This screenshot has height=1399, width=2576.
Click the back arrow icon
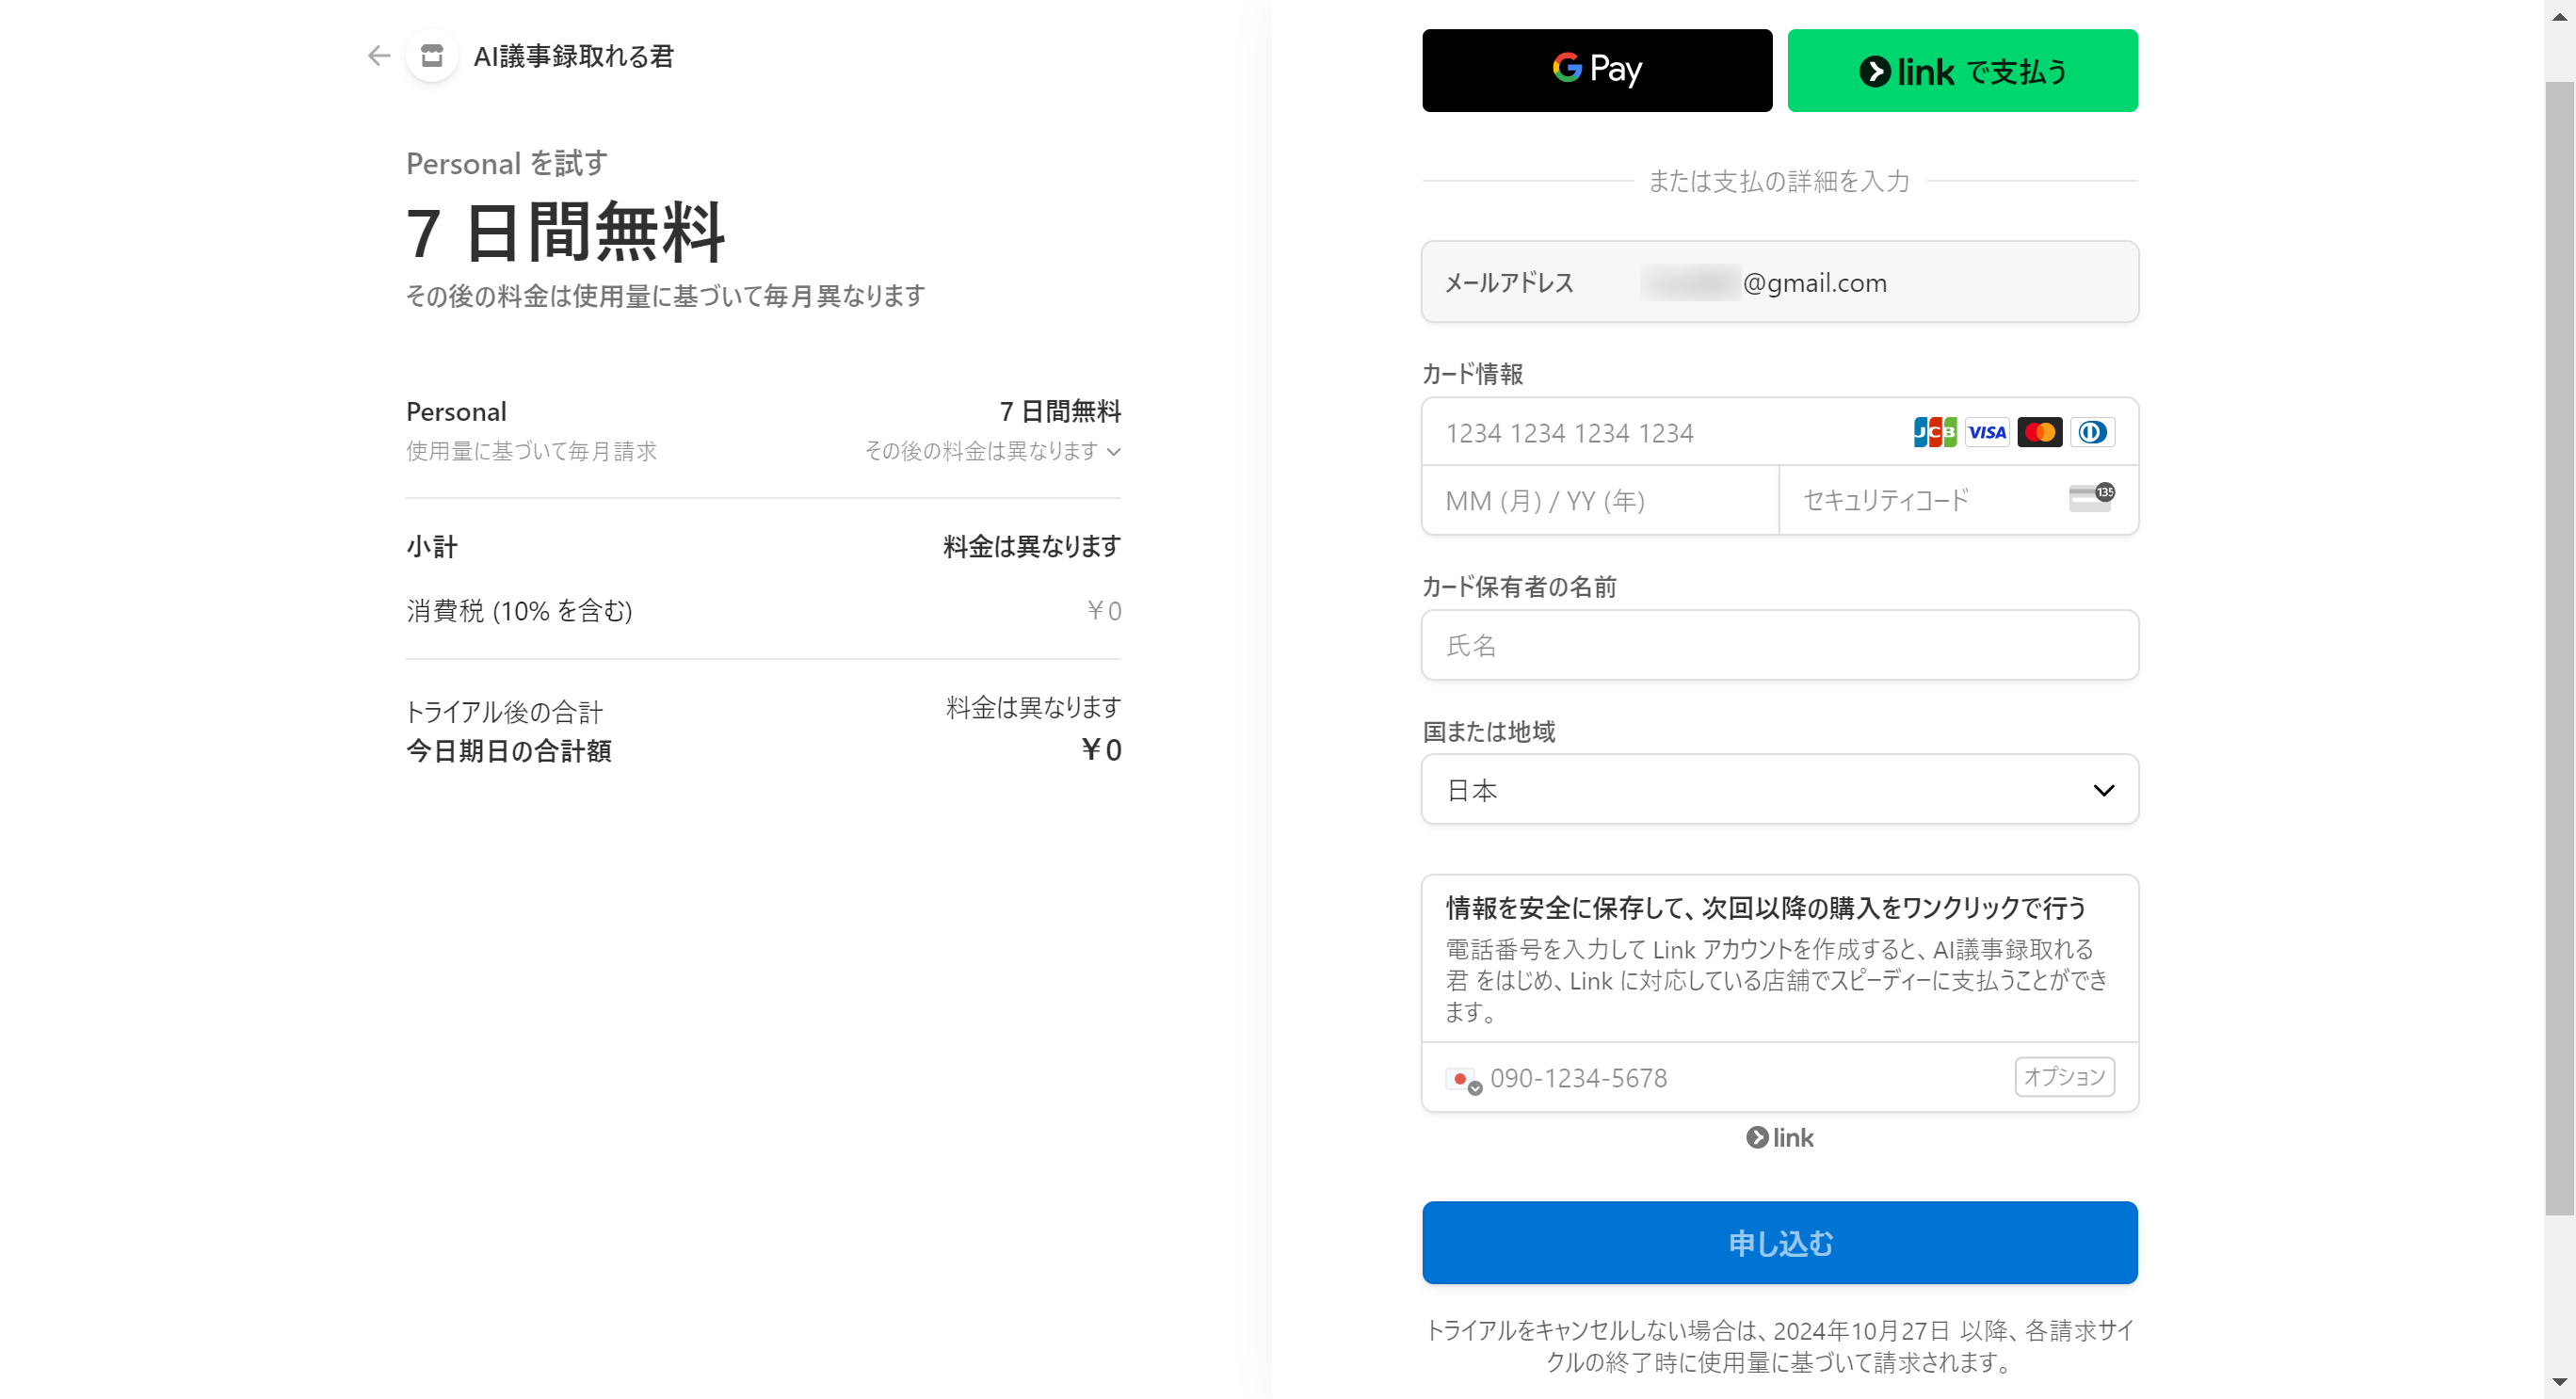click(378, 56)
